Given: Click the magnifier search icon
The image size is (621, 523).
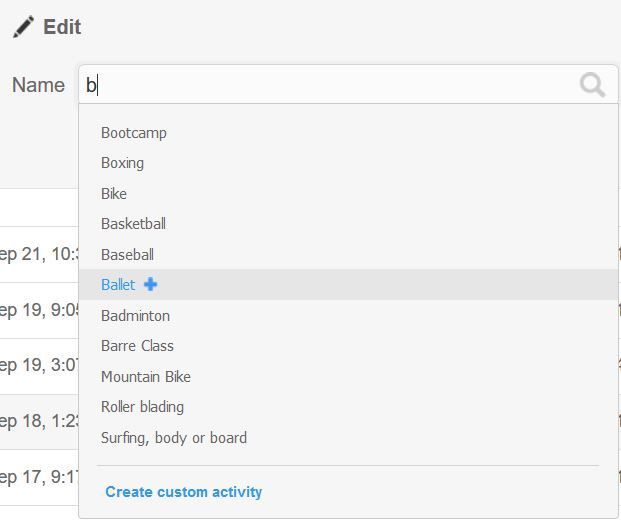Looking at the screenshot, I should (x=592, y=85).
